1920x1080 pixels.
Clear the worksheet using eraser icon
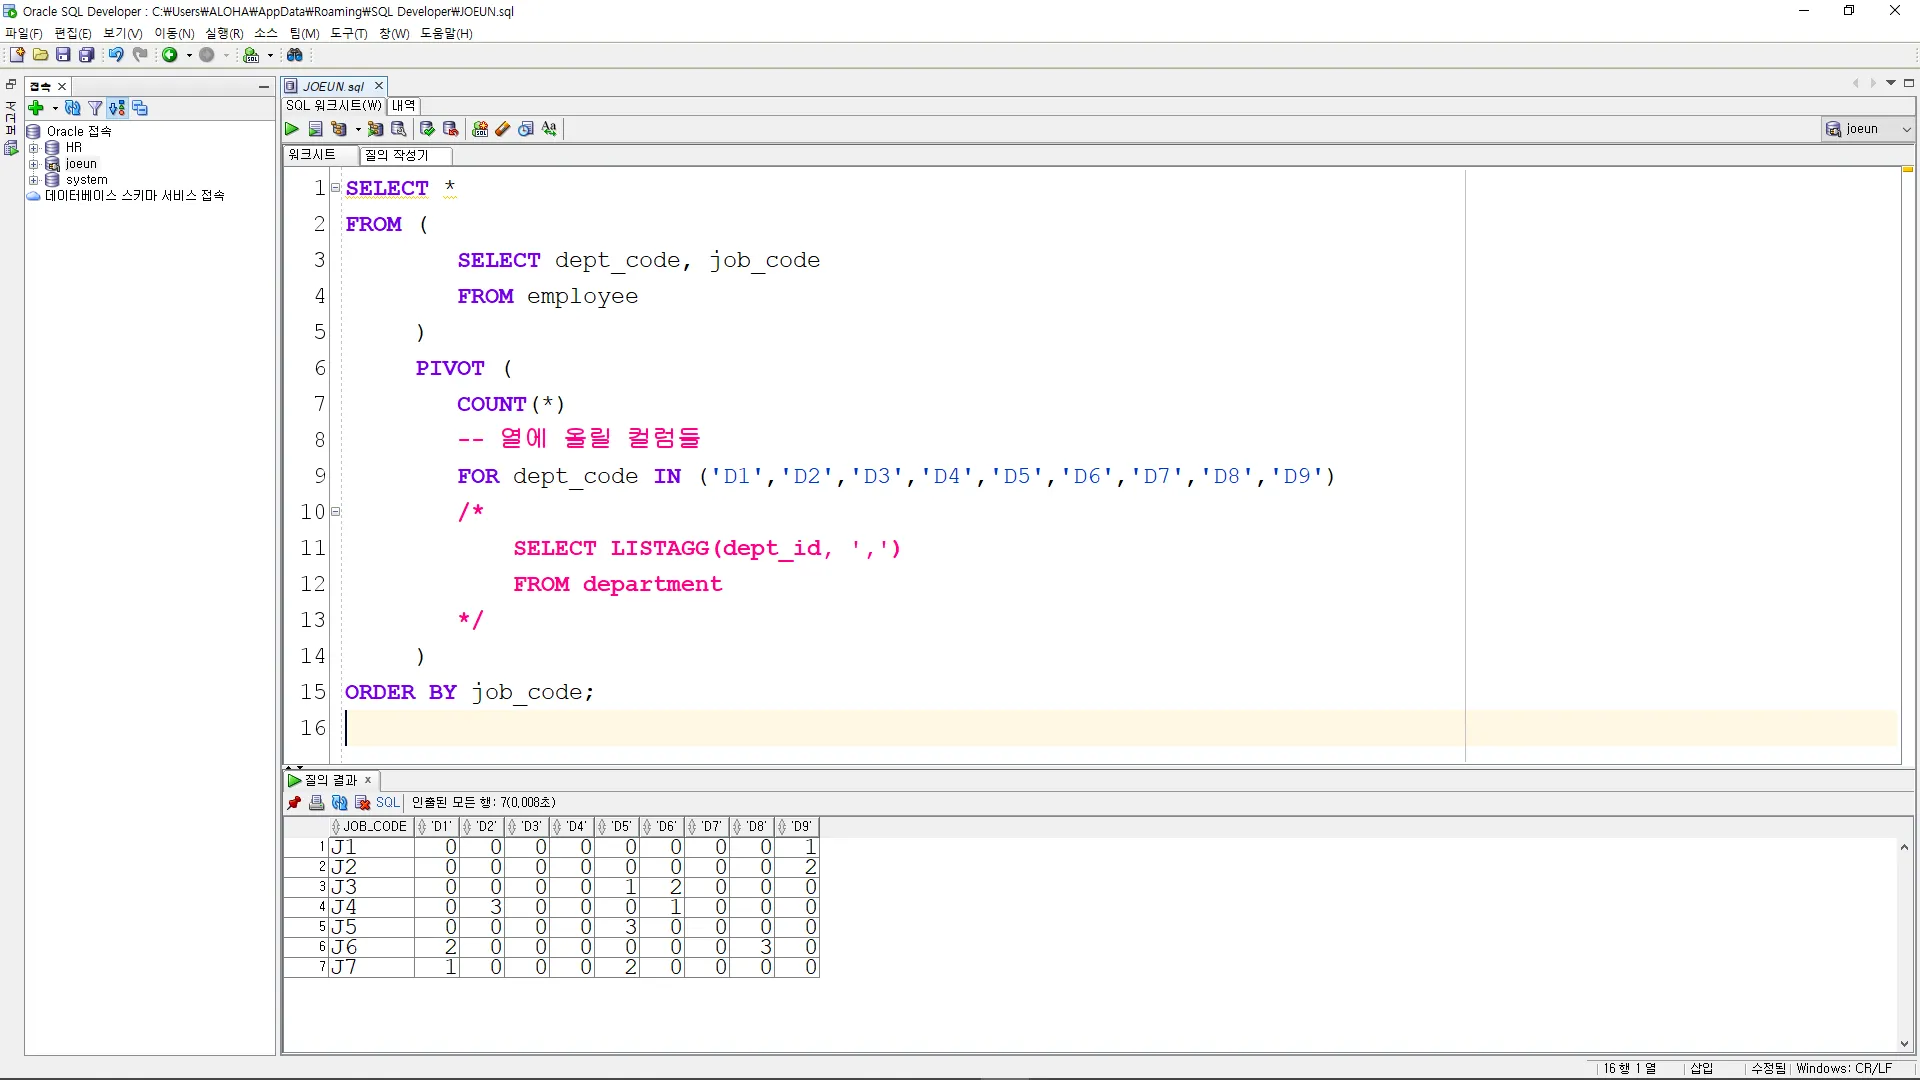(x=503, y=129)
